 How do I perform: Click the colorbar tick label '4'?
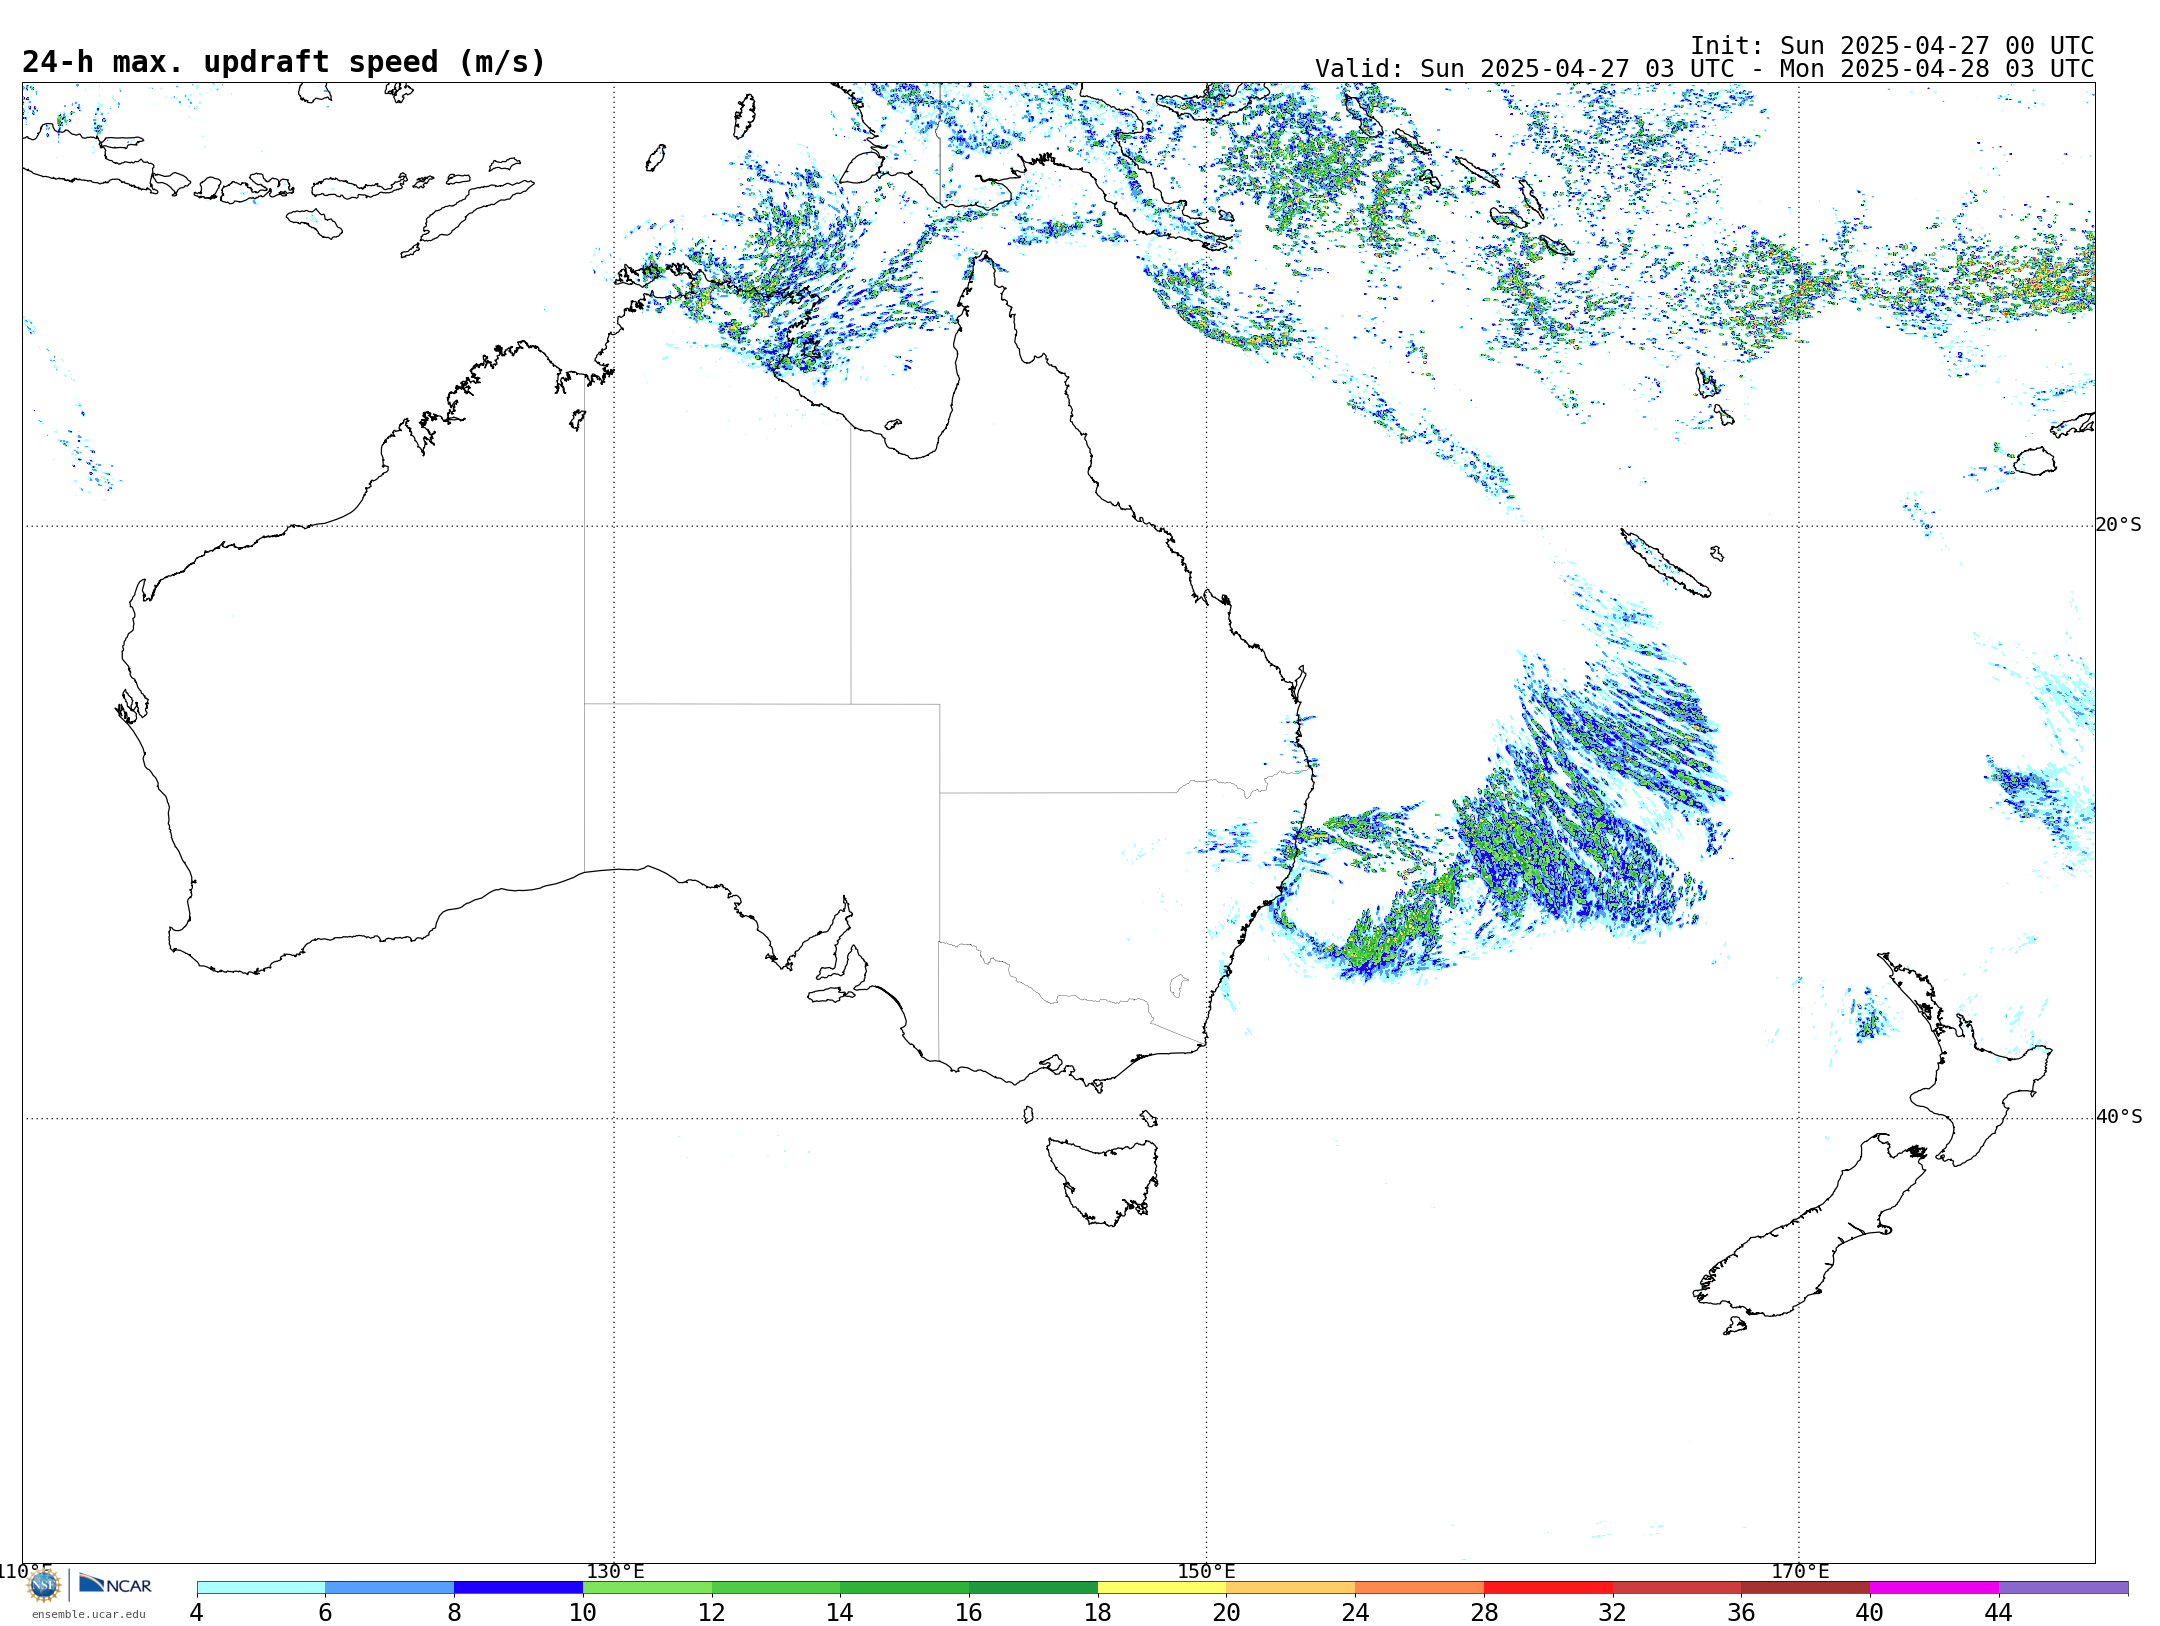tap(197, 1613)
